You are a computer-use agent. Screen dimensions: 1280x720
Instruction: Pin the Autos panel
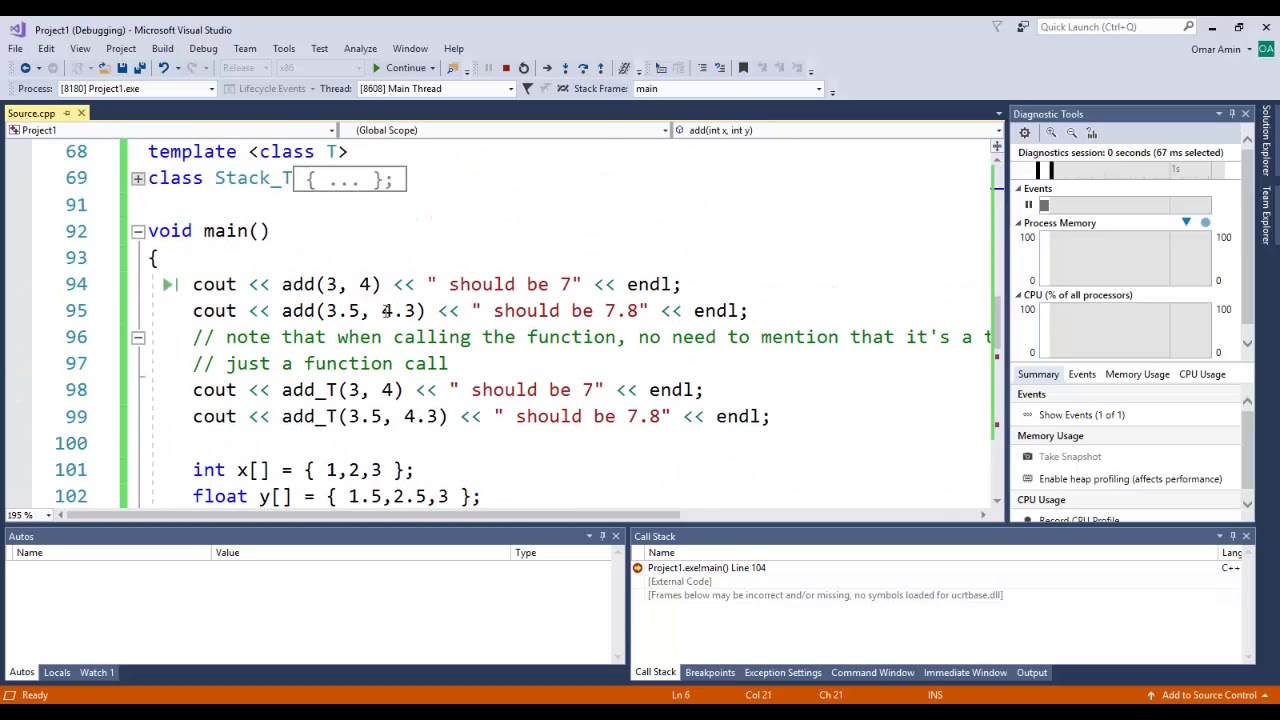pos(602,537)
